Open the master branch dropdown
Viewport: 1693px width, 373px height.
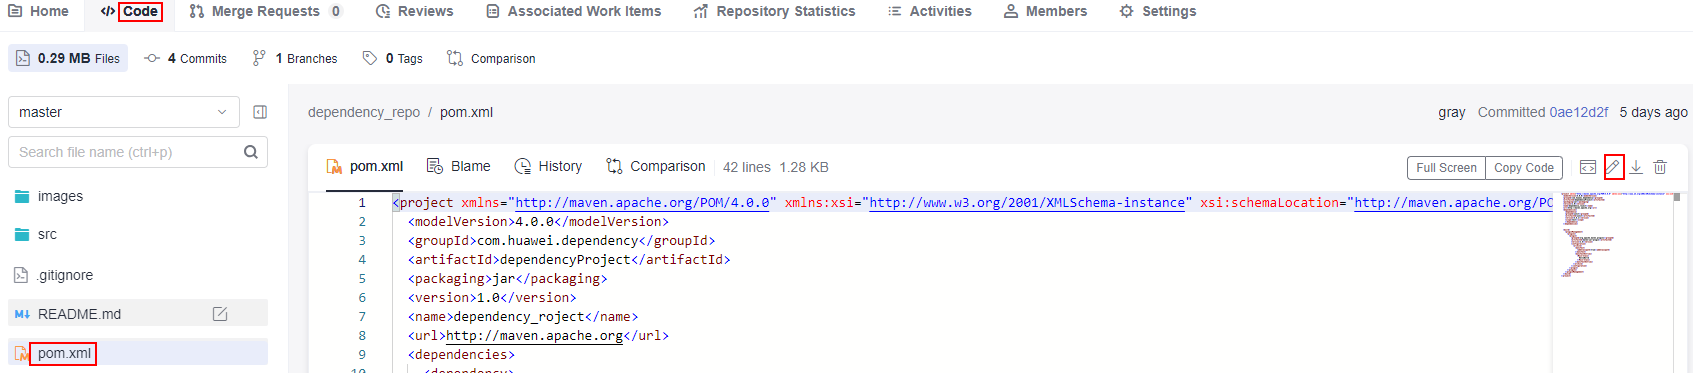coord(124,112)
